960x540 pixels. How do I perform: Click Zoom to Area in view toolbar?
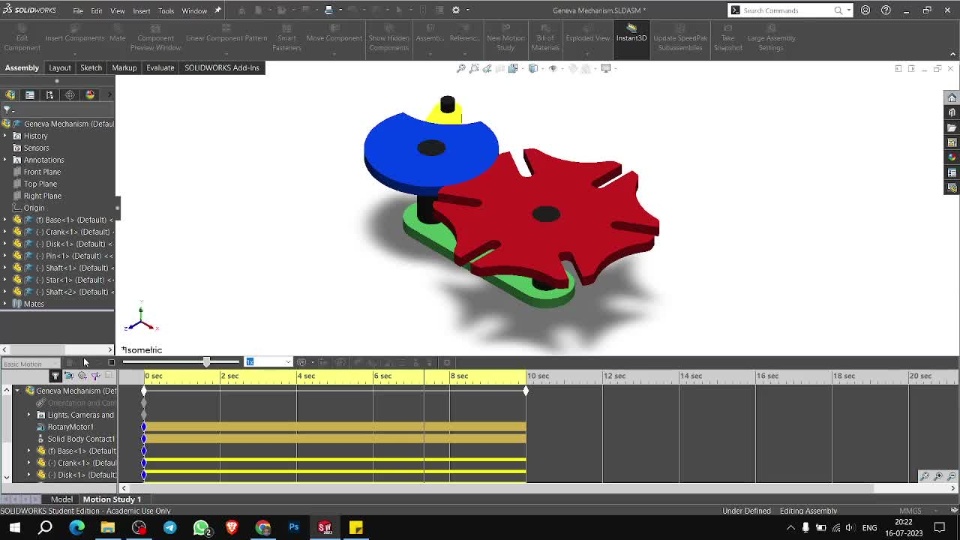point(474,69)
